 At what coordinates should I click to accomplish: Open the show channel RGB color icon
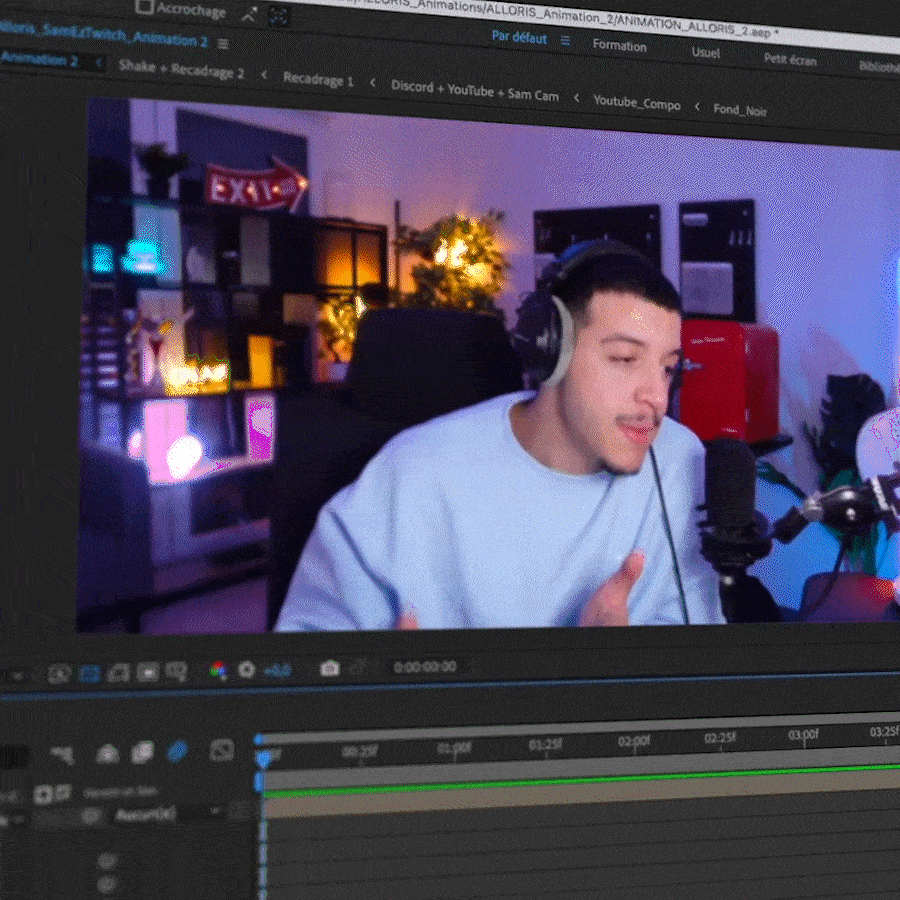pos(218,670)
